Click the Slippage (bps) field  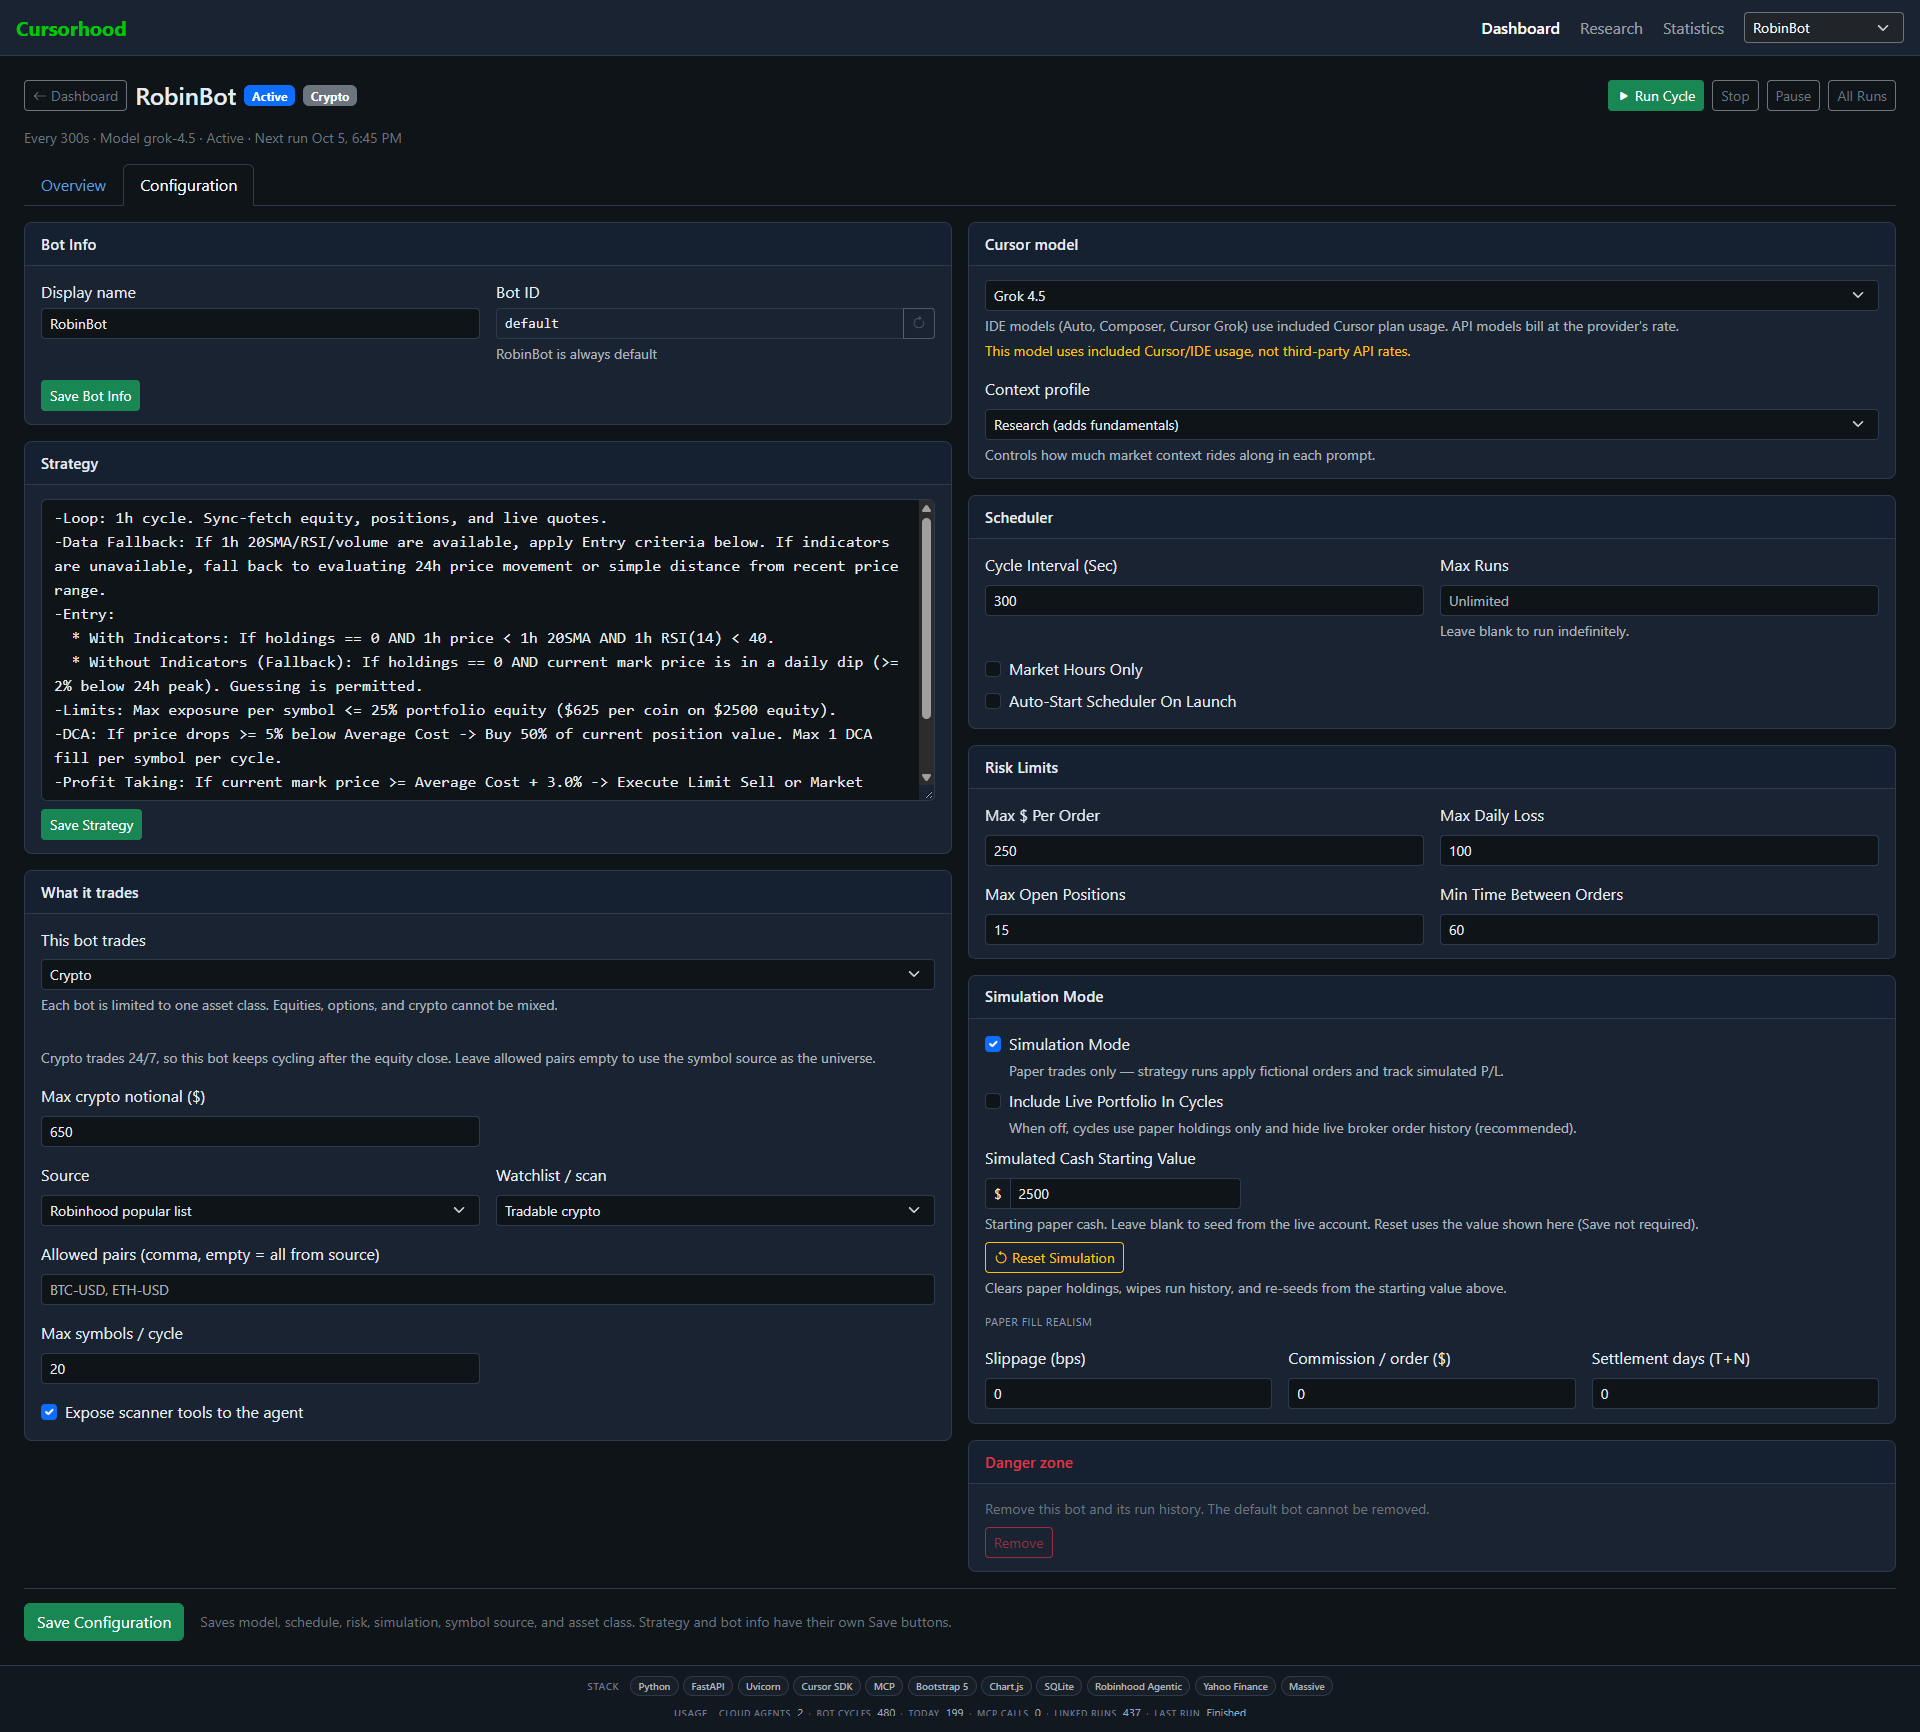tap(1128, 1394)
